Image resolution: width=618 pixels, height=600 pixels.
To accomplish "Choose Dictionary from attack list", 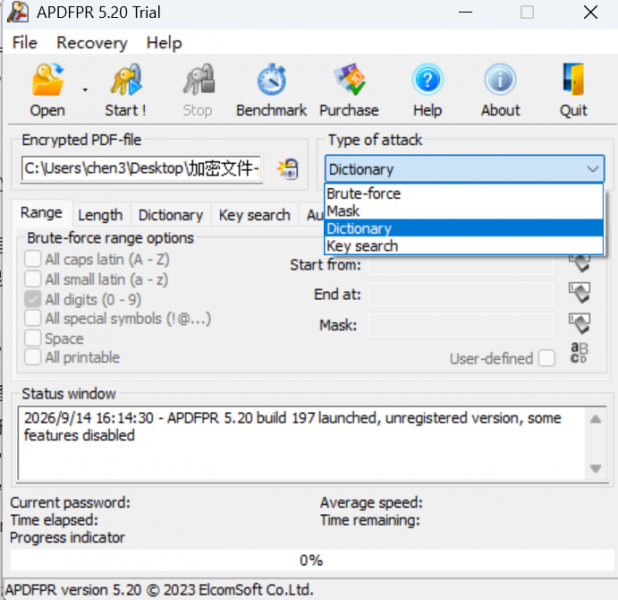I will tap(464, 228).
